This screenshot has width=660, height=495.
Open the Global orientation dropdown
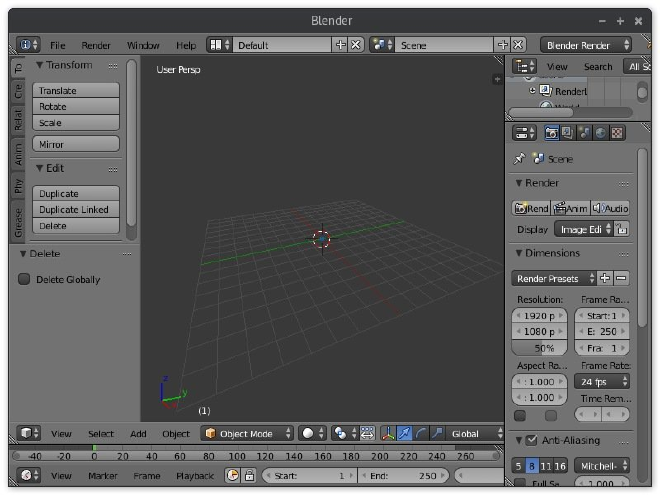(475, 433)
